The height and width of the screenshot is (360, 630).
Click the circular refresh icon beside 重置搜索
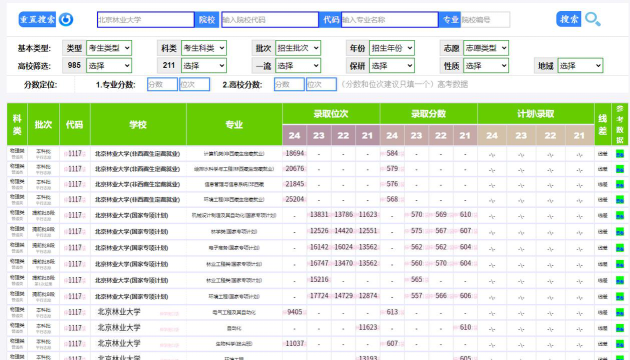pos(66,19)
